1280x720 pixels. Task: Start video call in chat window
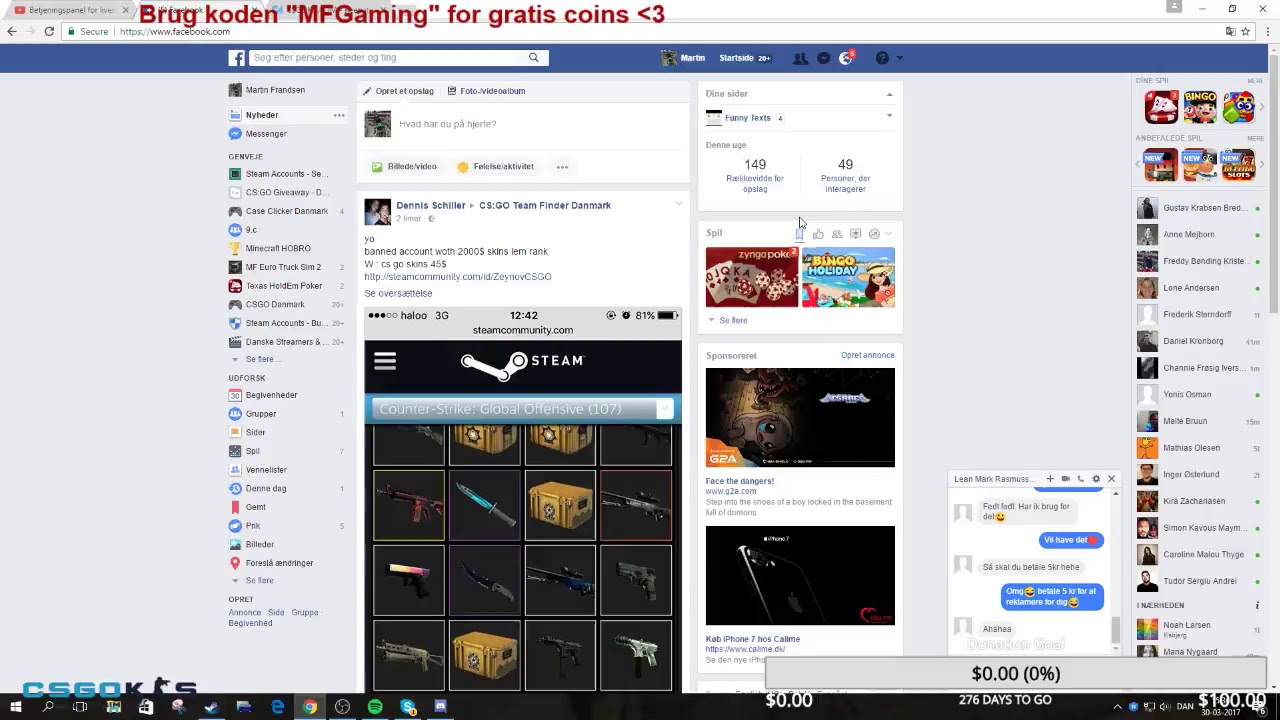click(x=1065, y=479)
